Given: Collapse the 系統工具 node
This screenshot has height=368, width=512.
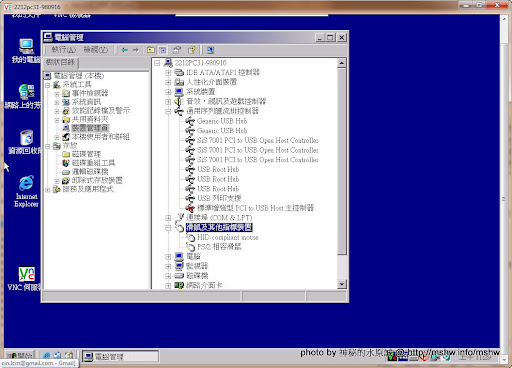Looking at the screenshot, I should coord(48,85).
